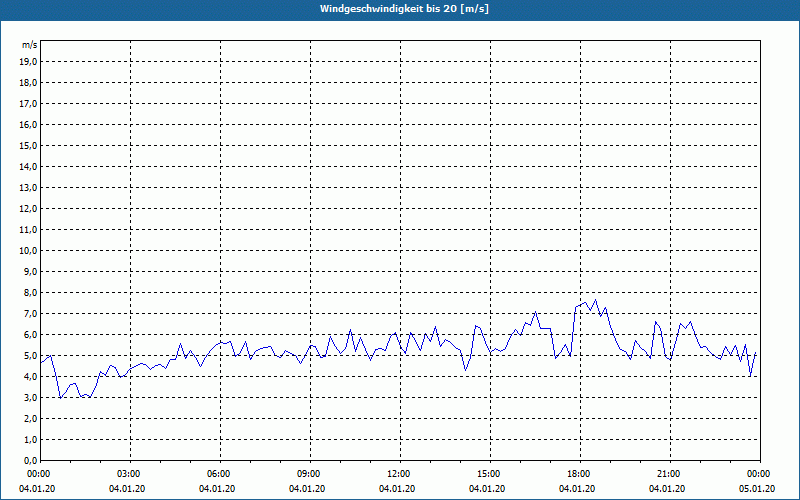Viewport: 800px width, 500px height.
Task: Click the "04.01.20" date beneath 06:00
Action: point(217,489)
